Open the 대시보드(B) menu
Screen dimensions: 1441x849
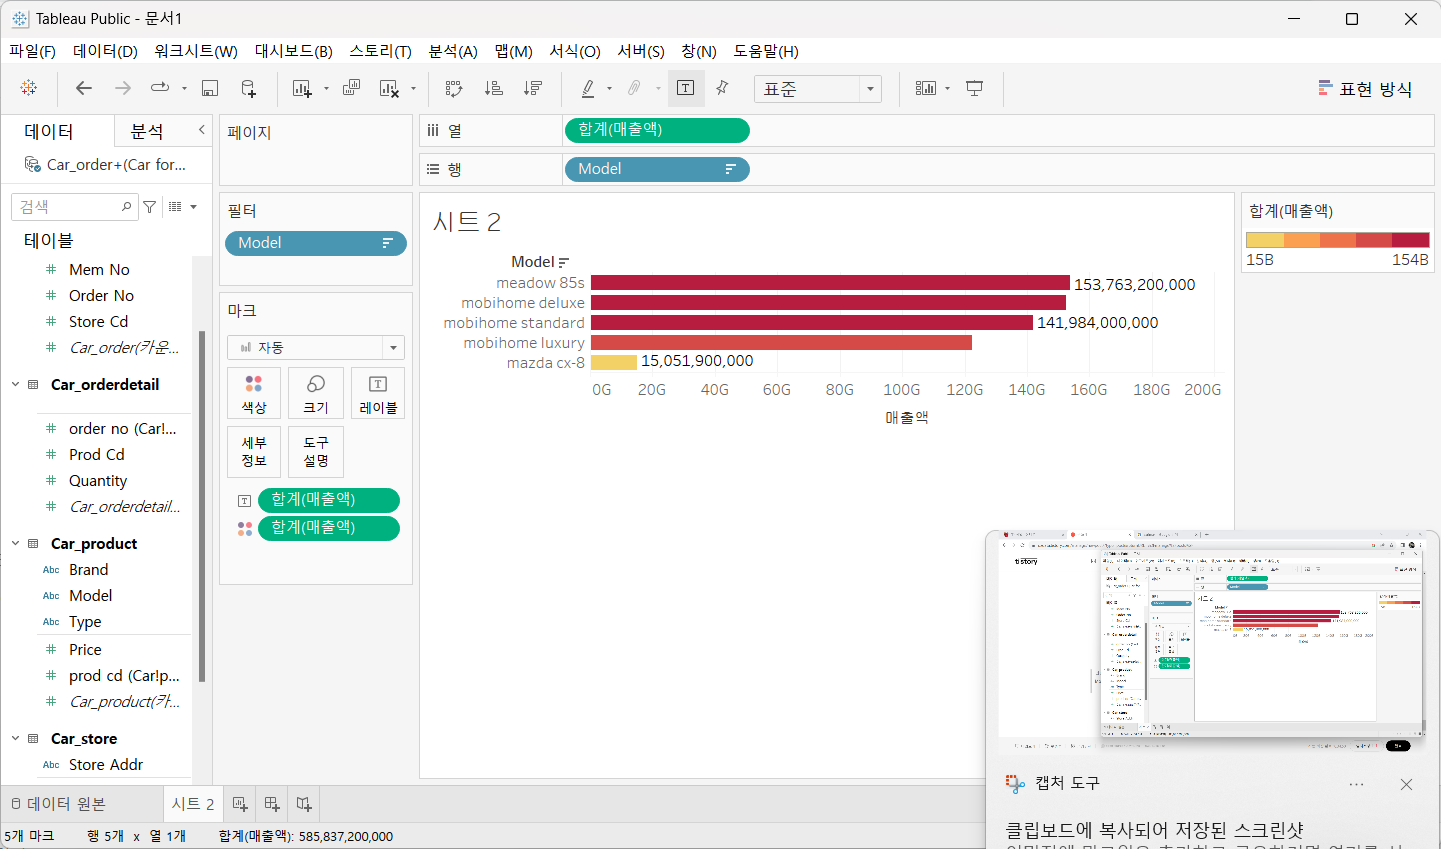(293, 51)
